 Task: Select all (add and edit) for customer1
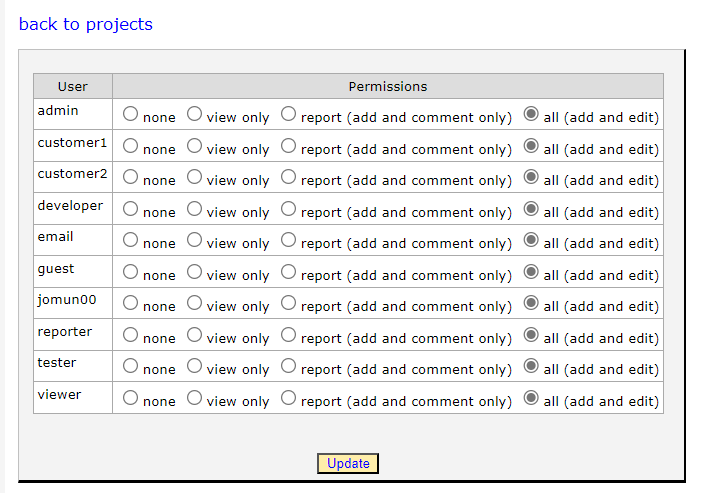531,146
